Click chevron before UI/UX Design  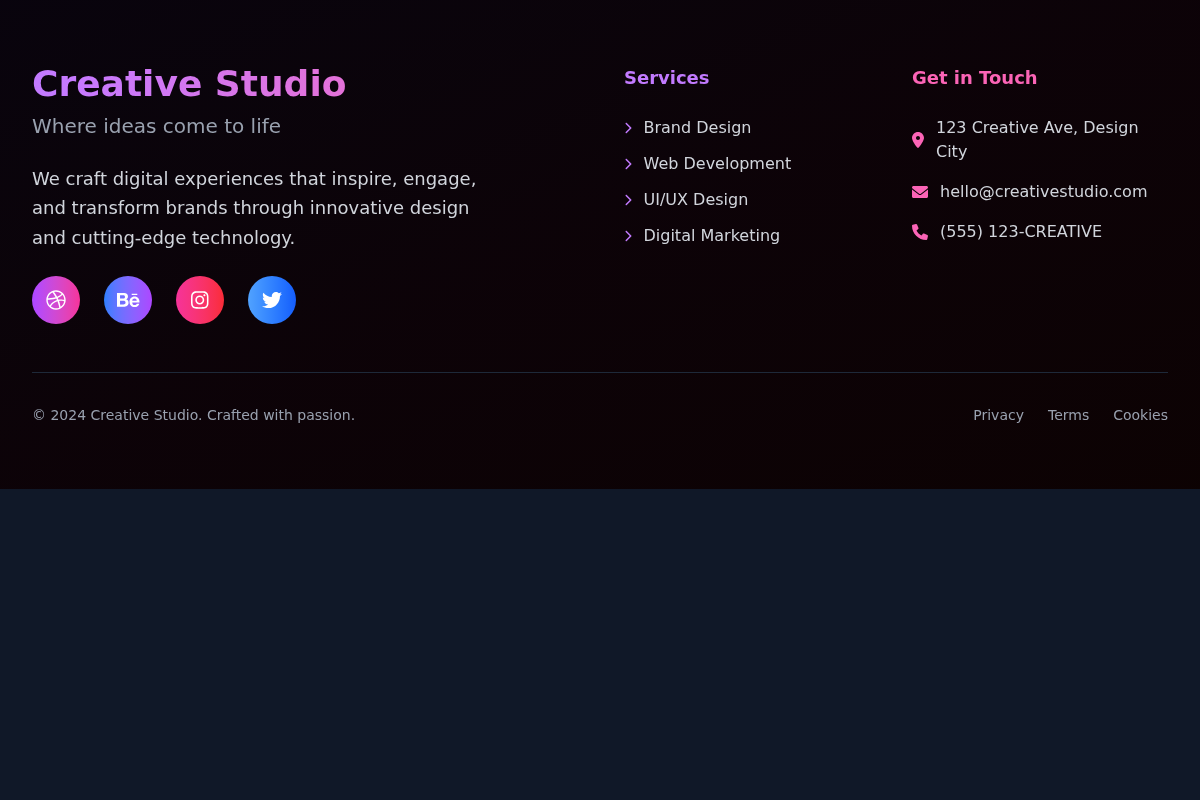(628, 200)
